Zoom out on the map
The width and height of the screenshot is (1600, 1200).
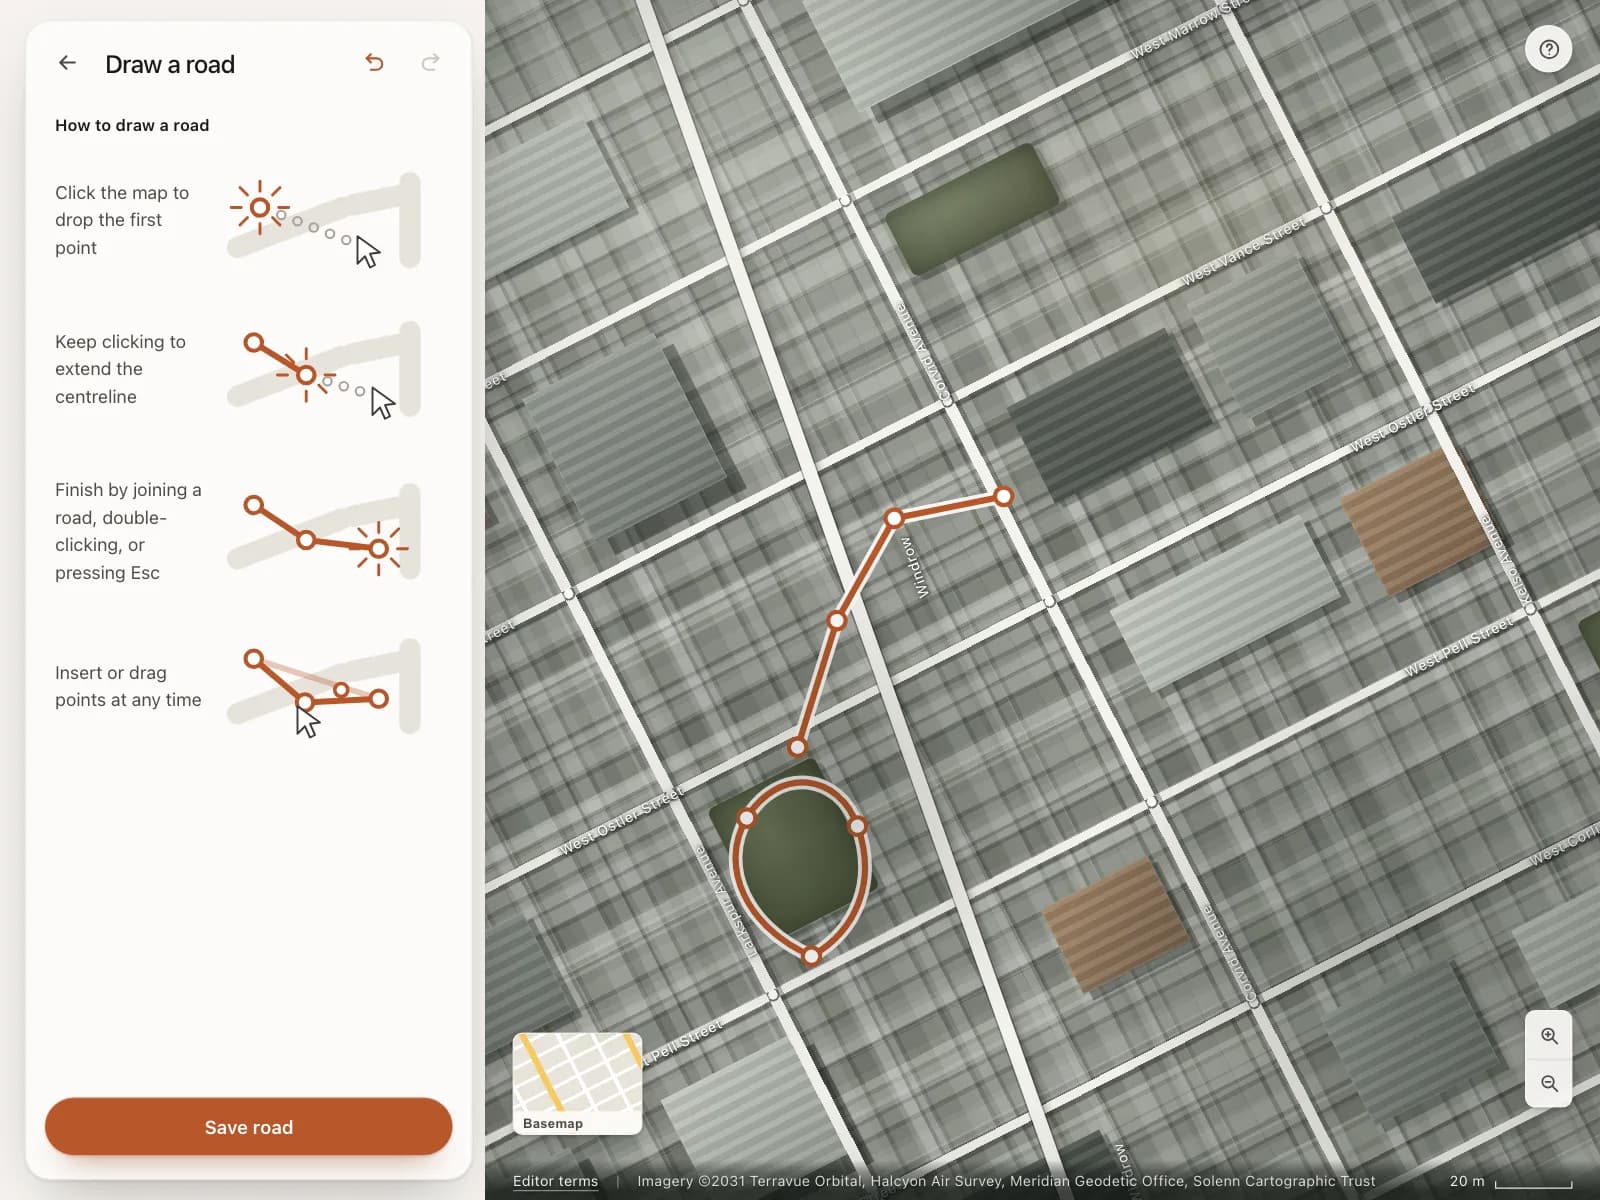[1549, 1083]
